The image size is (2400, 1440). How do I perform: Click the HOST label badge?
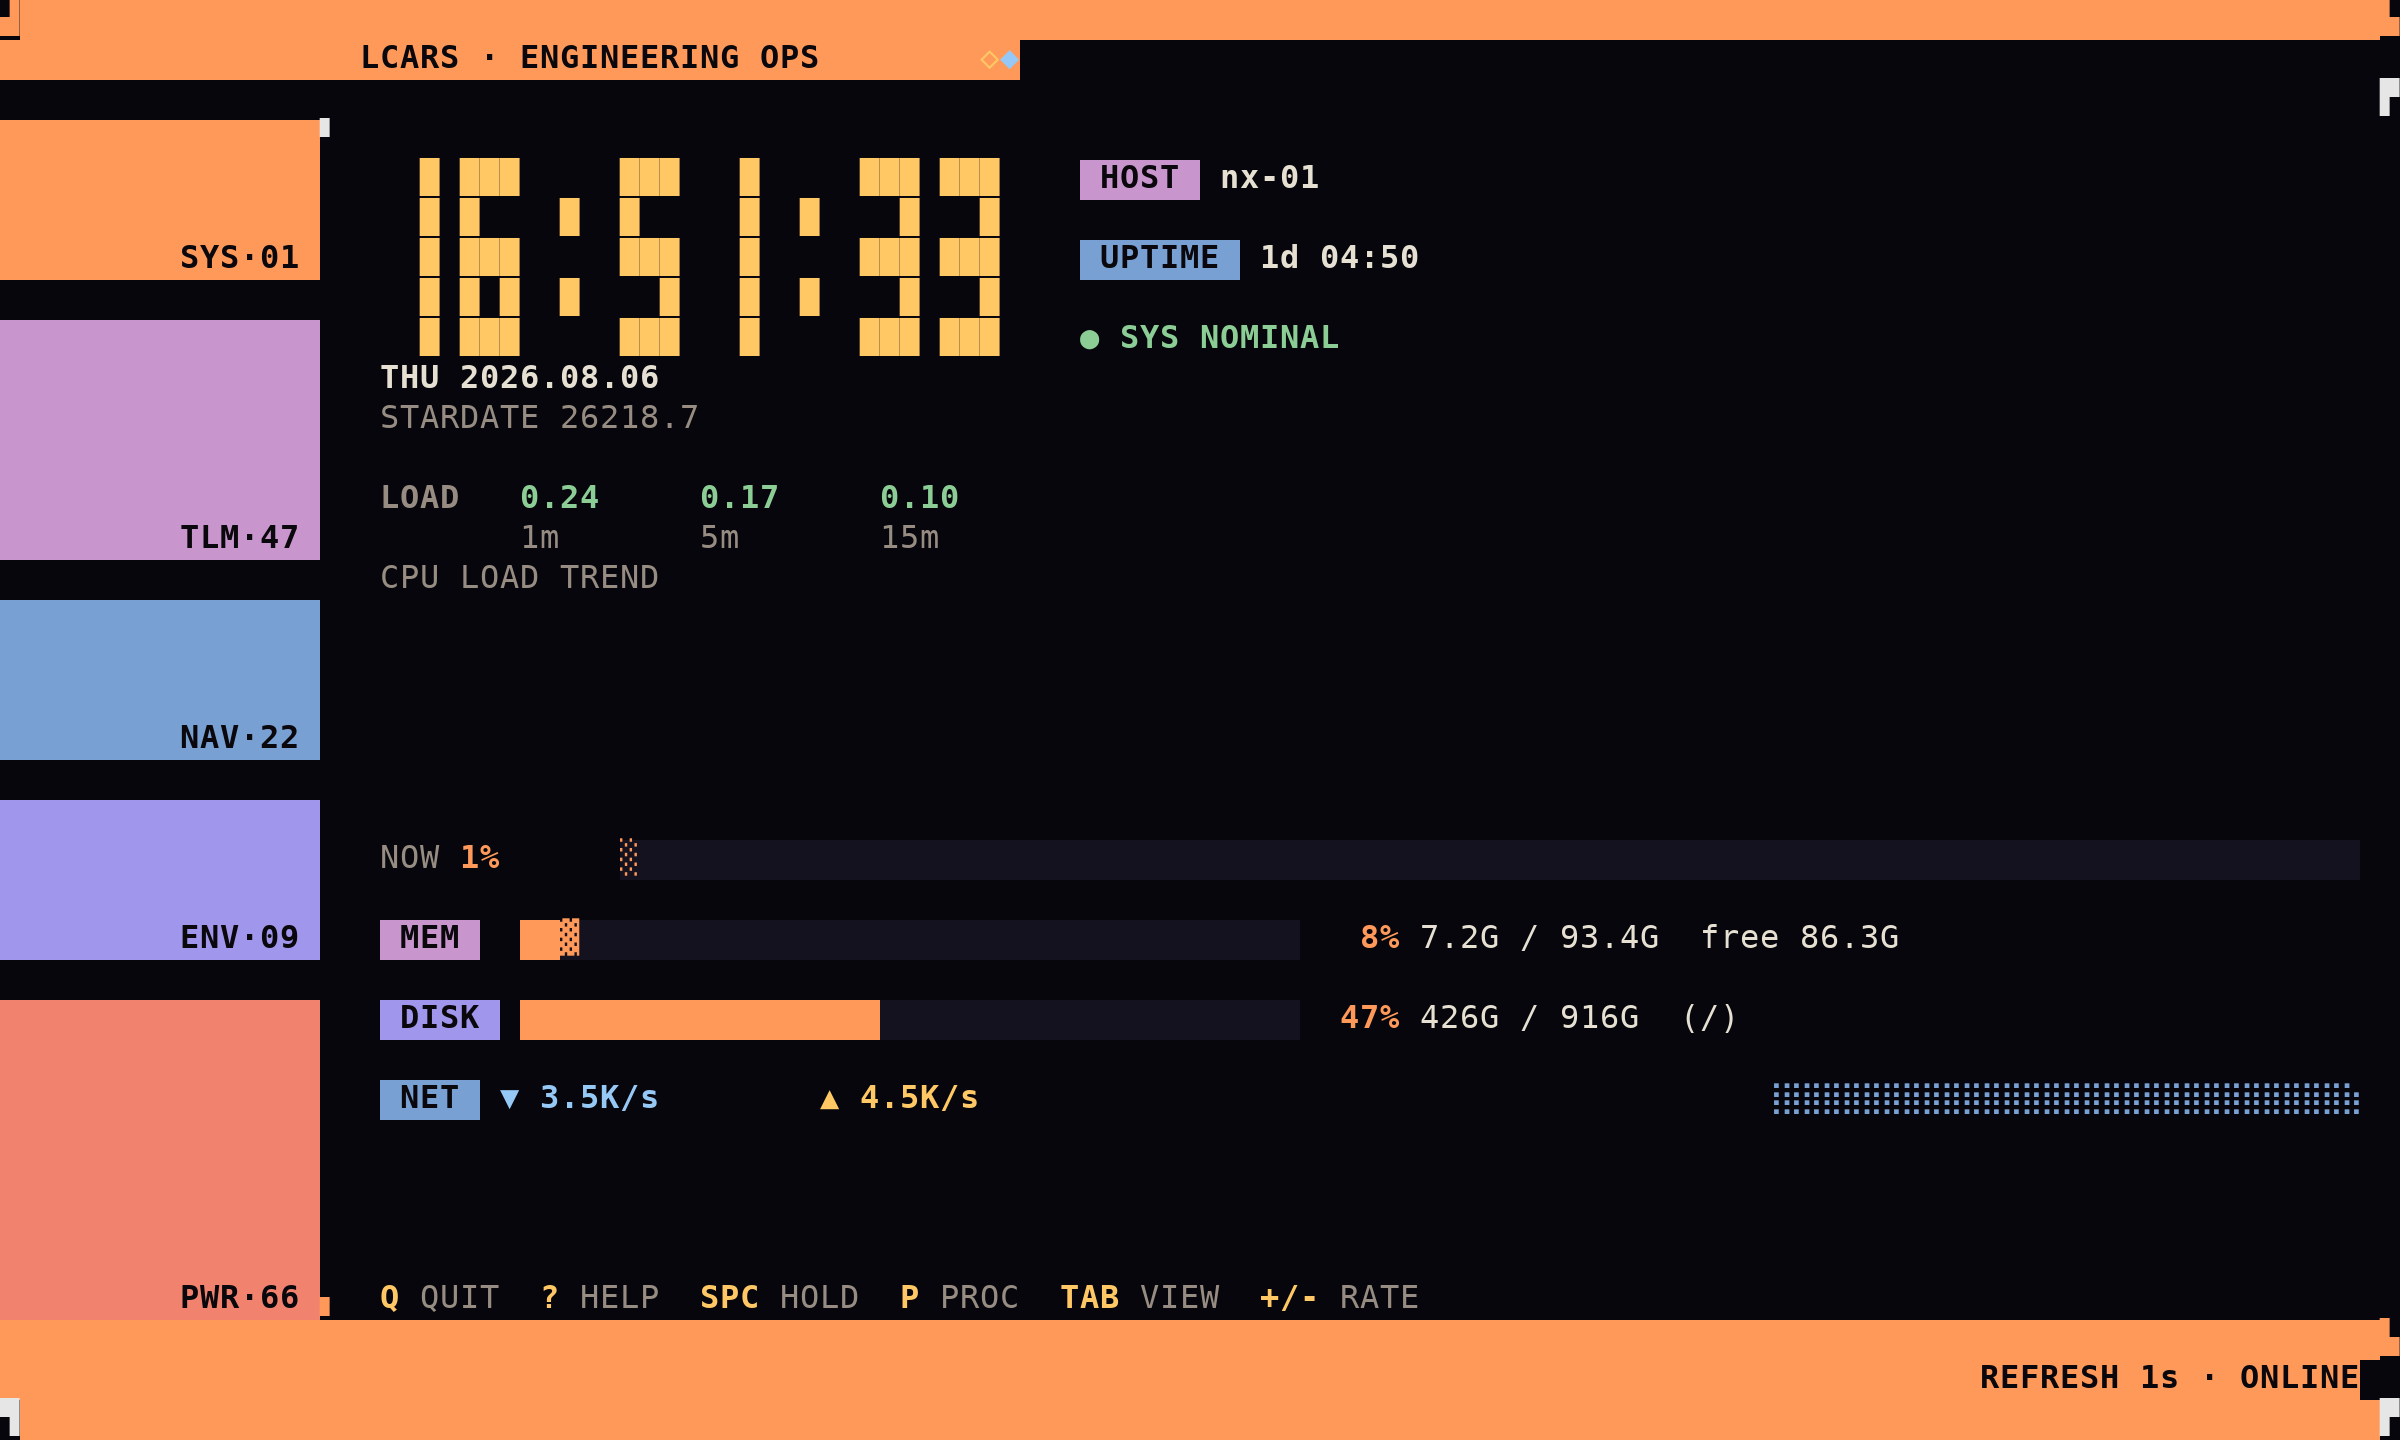click(x=1140, y=180)
